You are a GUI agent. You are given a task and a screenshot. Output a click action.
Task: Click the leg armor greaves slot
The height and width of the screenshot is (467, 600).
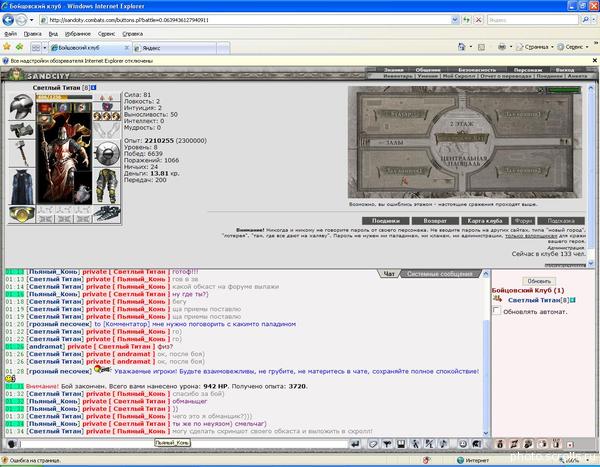108,183
